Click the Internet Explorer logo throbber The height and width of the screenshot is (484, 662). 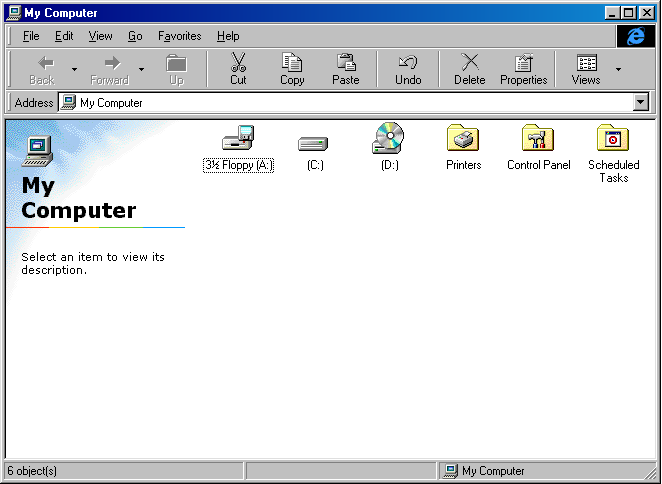point(635,36)
